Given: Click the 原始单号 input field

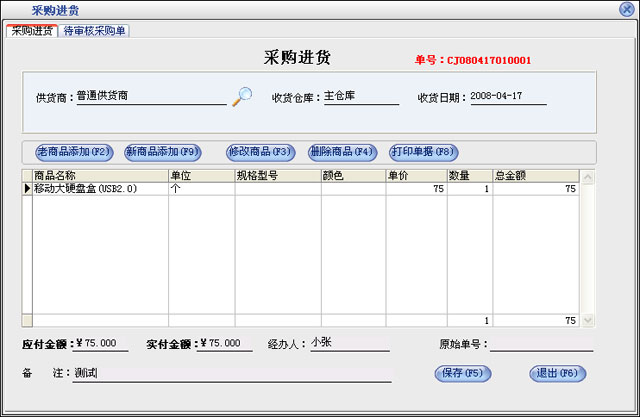Looking at the screenshot, I should tap(540, 344).
